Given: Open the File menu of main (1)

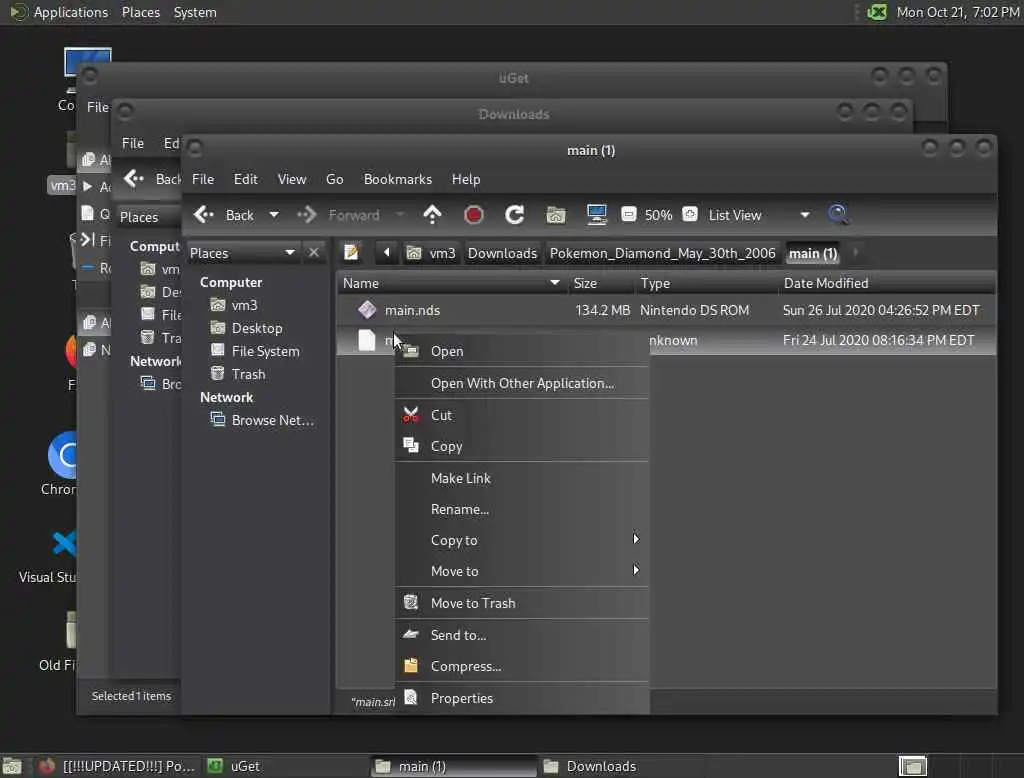Looking at the screenshot, I should 203,179.
